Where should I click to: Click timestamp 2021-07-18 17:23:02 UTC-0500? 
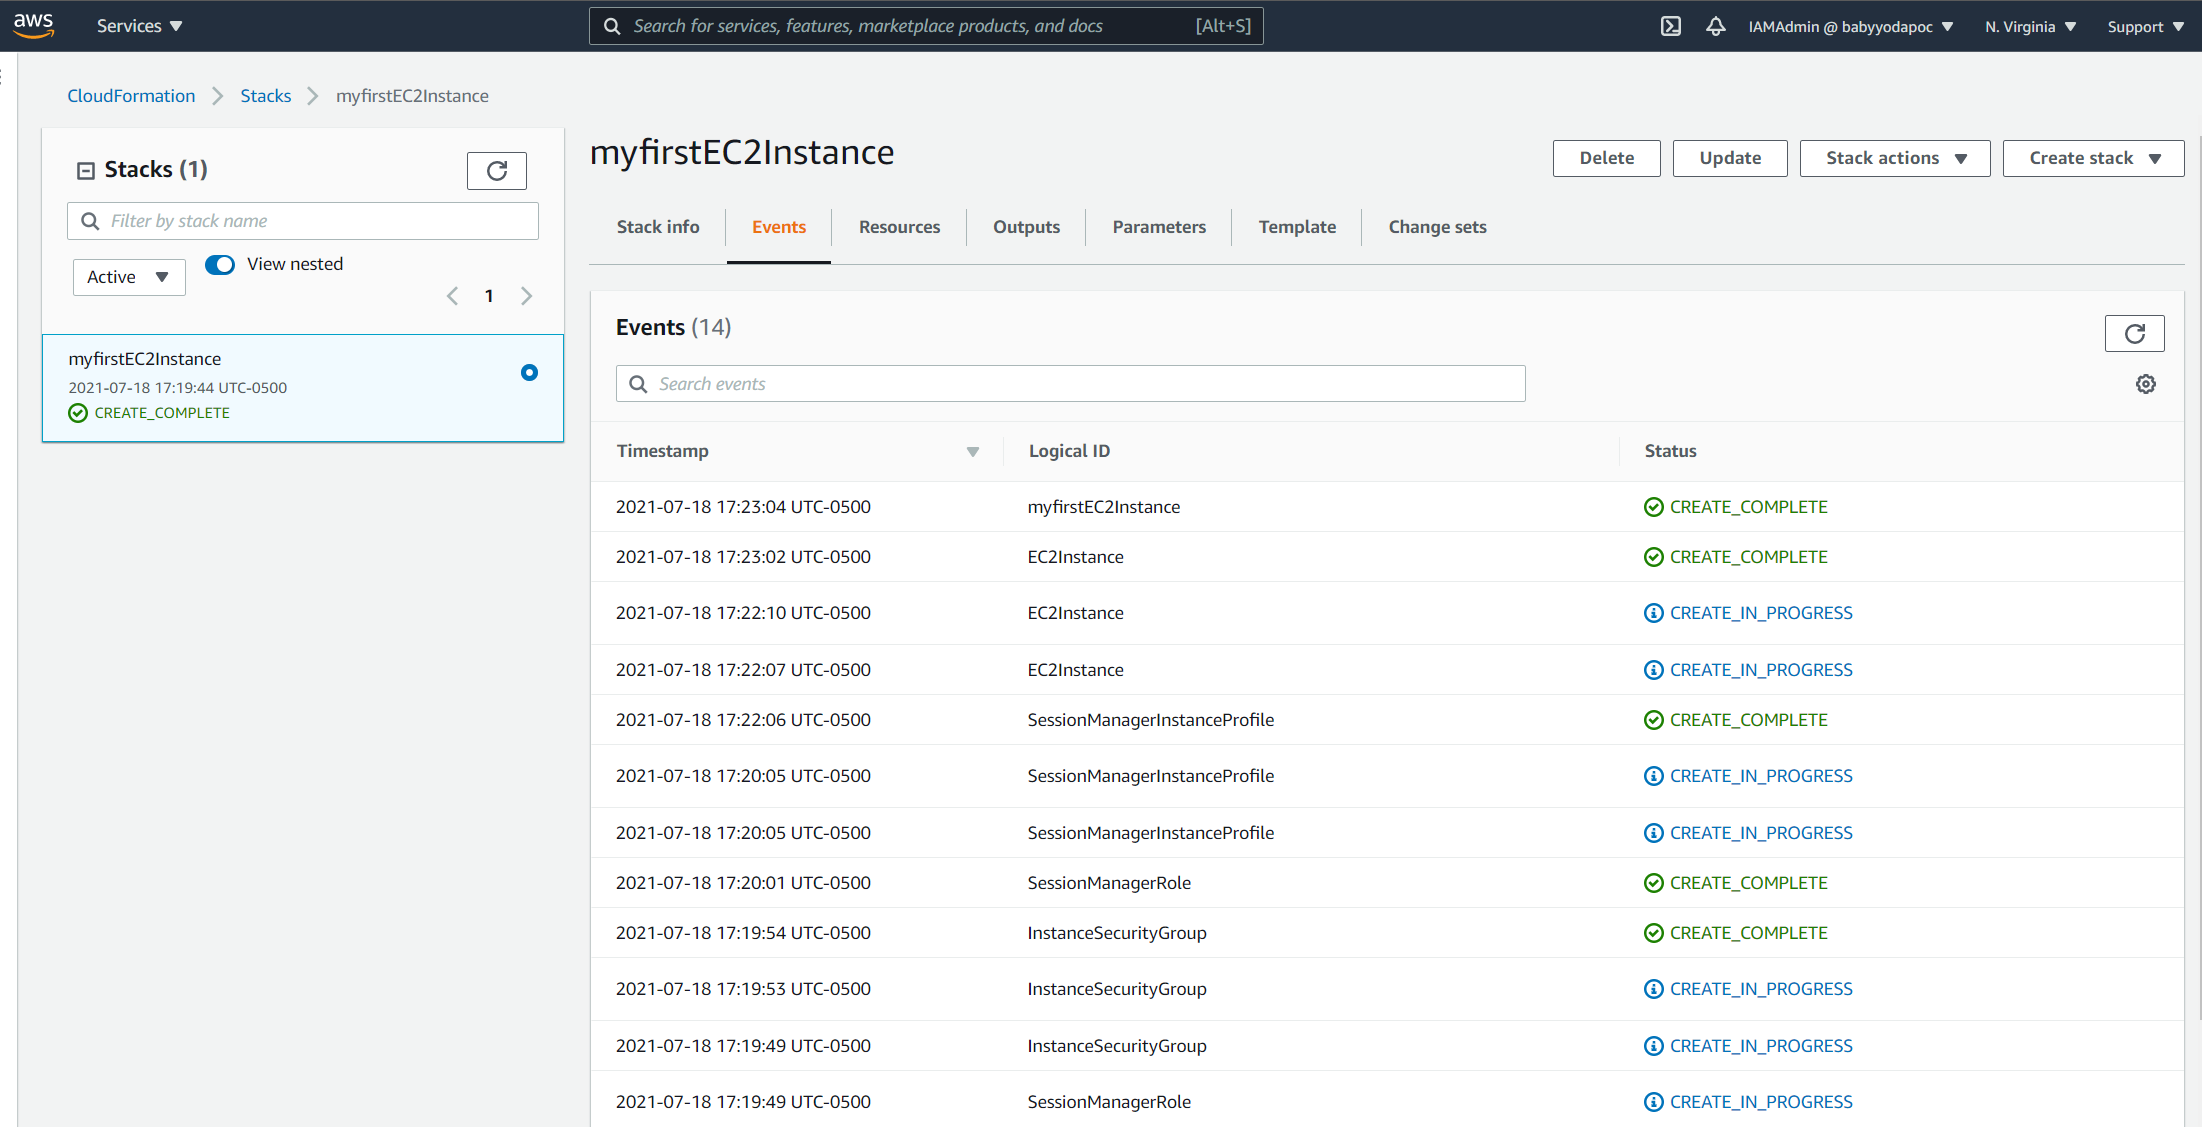click(743, 557)
